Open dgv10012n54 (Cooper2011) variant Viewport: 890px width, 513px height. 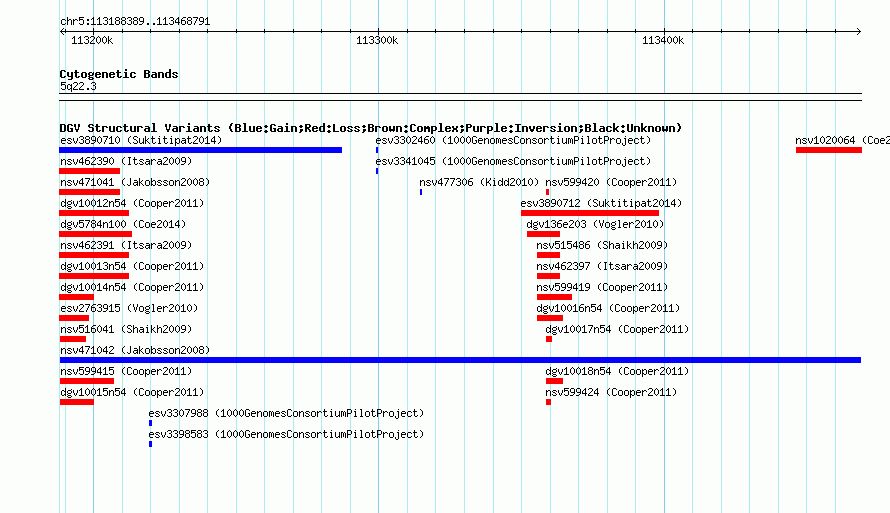point(132,203)
